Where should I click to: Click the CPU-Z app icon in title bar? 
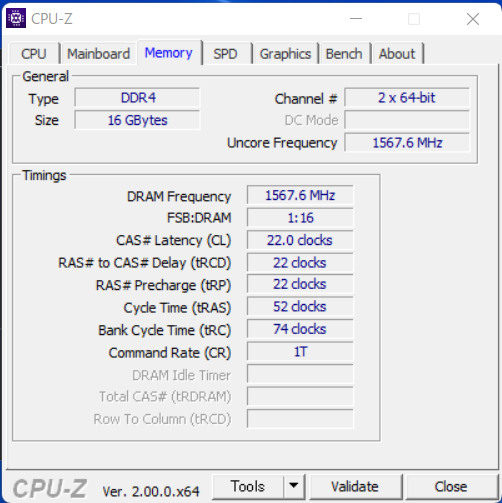click(x=16, y=18)
